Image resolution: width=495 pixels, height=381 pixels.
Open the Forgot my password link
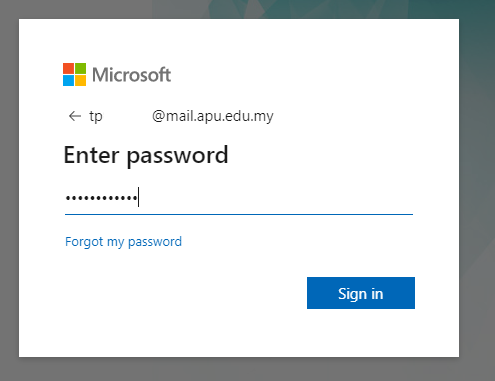[x=123, y=241]
